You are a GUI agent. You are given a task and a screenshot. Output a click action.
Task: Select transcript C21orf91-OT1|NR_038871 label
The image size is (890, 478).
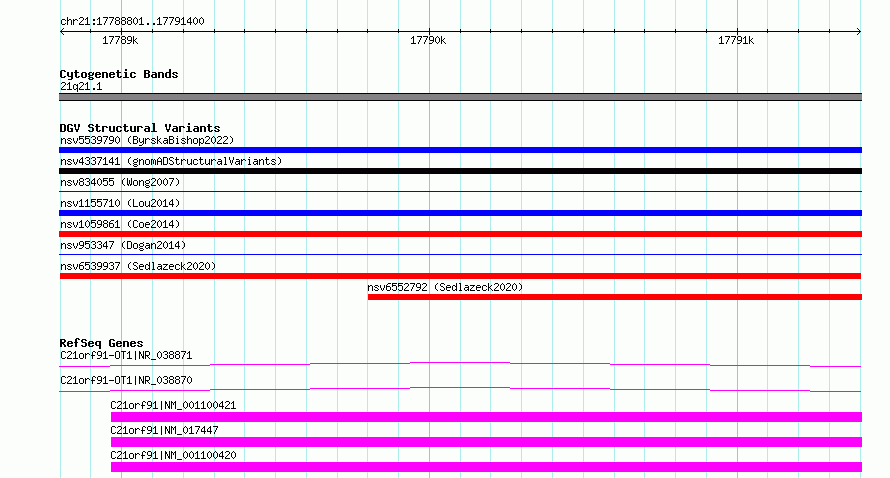pyautogui.click(x=126, y=355)
